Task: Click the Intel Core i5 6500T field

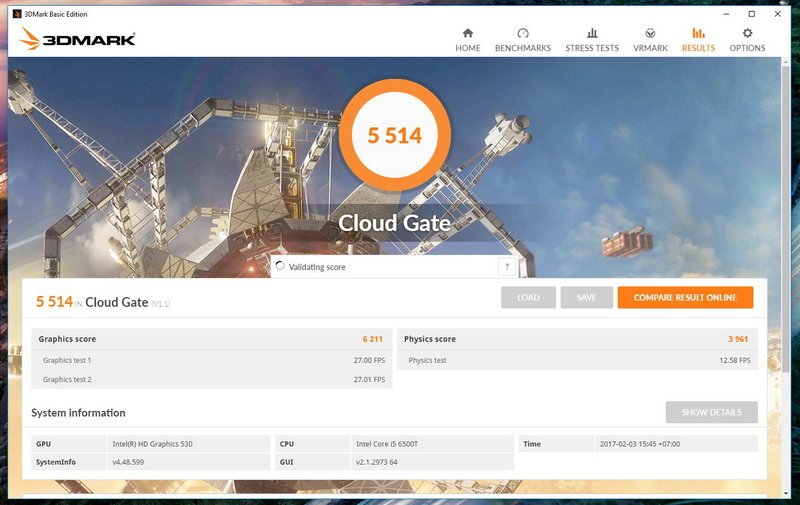Action: pyautogui.click(x=432, y=443)
